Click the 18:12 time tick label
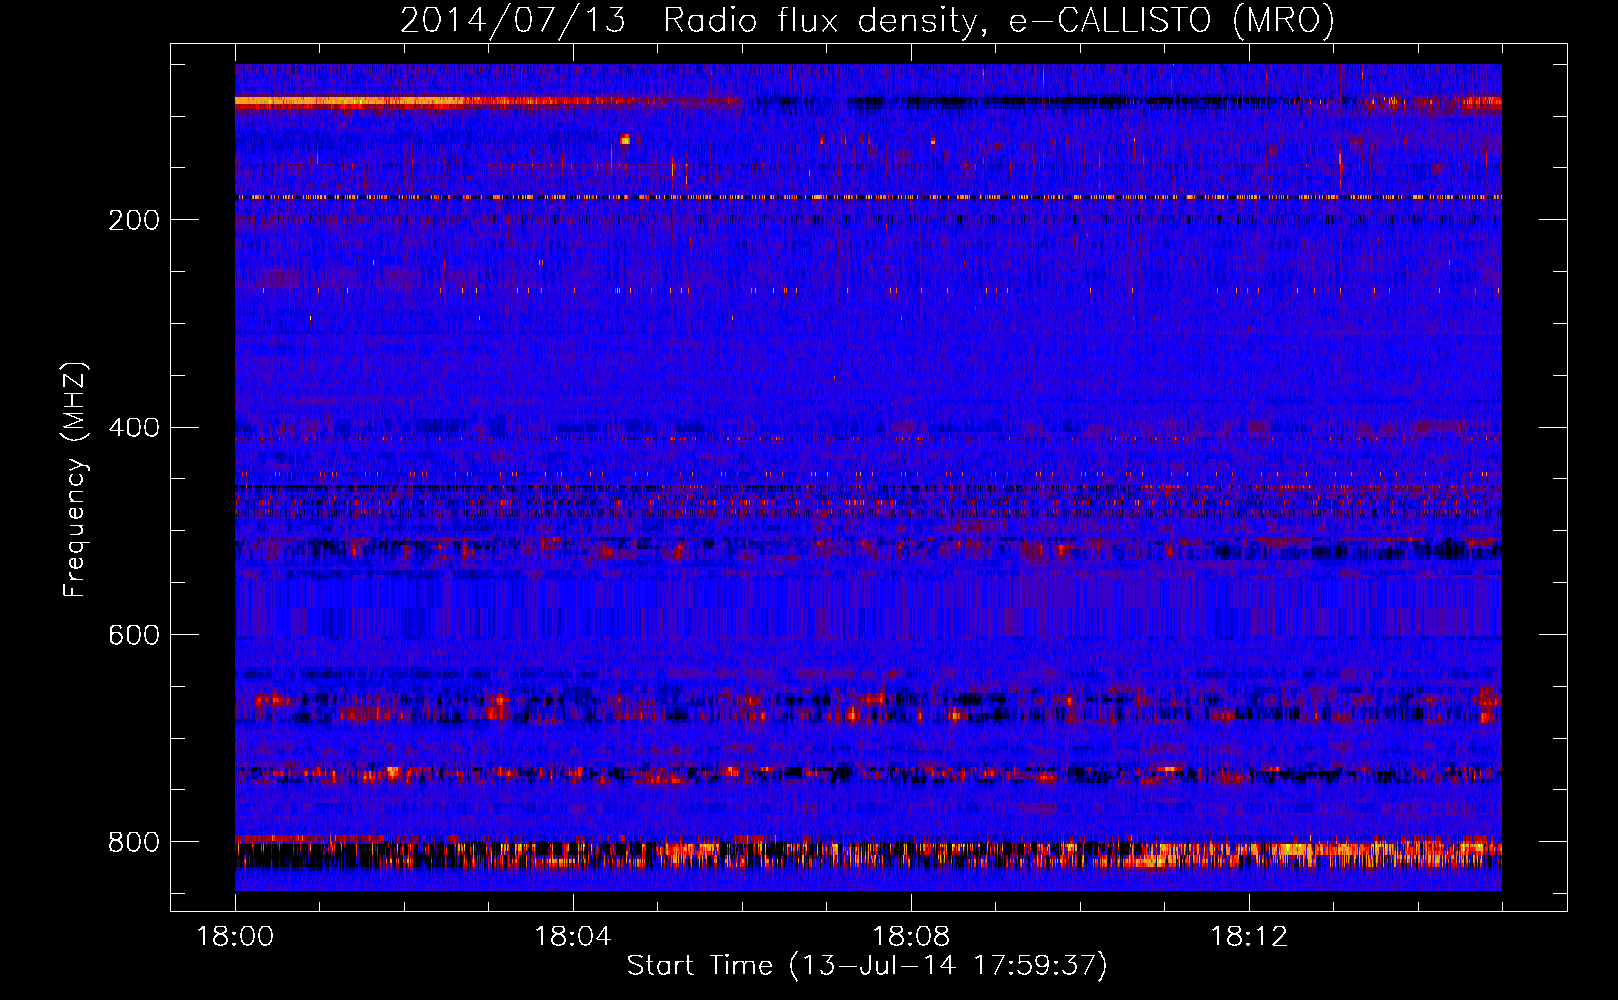Image resolution: width=1618 pixels, height=1000 pixels. tap(1249, 937)
